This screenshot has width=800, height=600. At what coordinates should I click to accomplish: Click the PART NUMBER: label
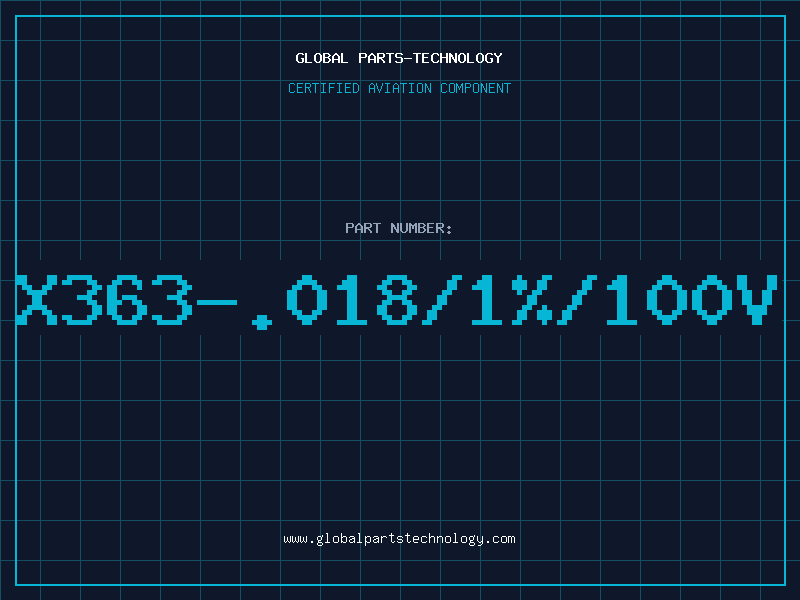coord(399,228)
